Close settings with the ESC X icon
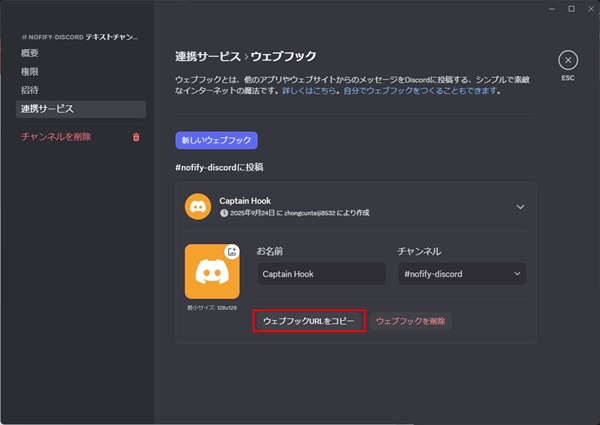Viewport: 600px width, 425px height. (x=568, y=60)
